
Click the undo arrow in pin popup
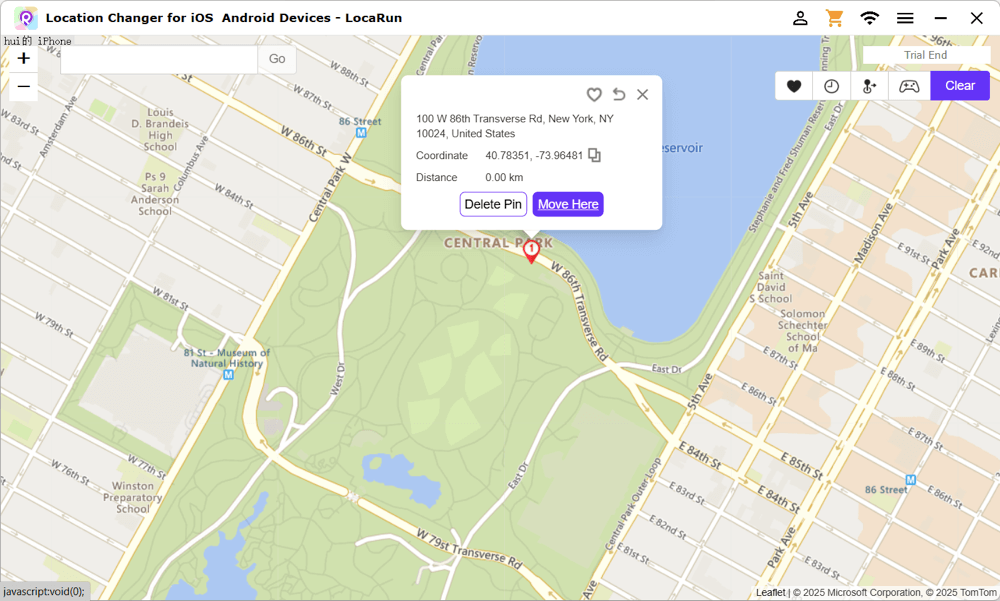tap(619, 94)
